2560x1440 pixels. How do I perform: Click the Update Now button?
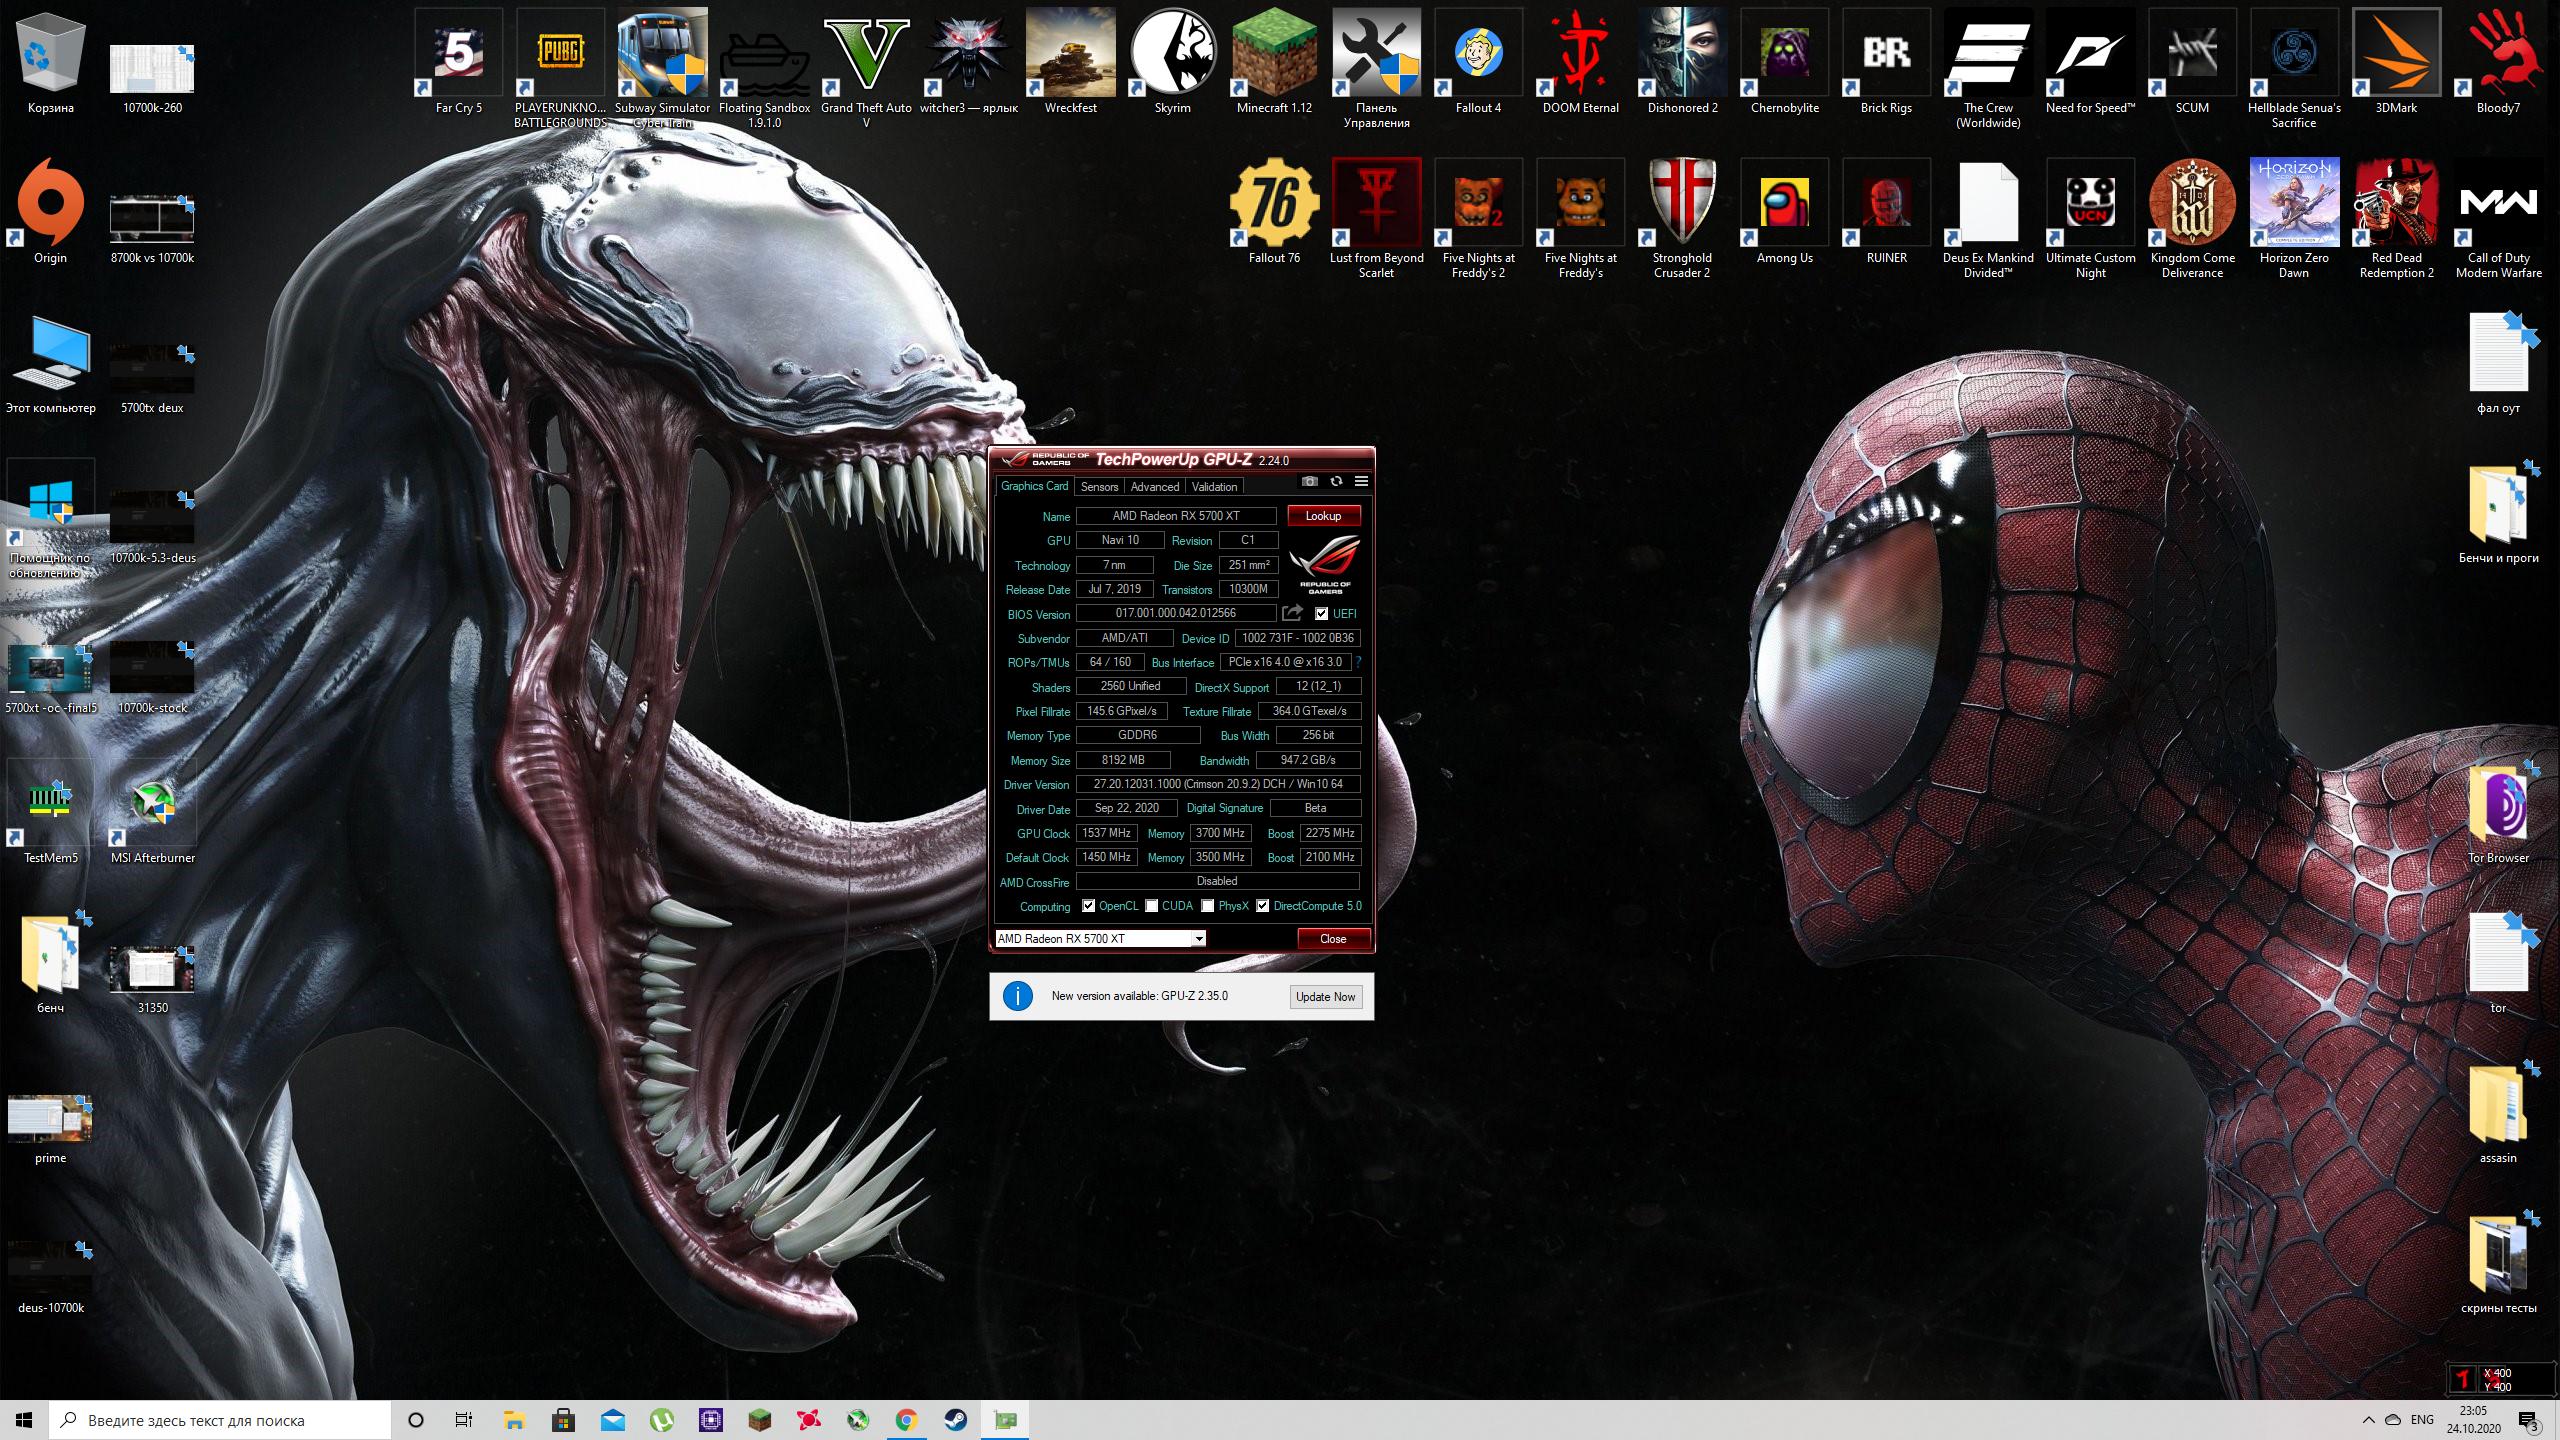[1325, 997]
